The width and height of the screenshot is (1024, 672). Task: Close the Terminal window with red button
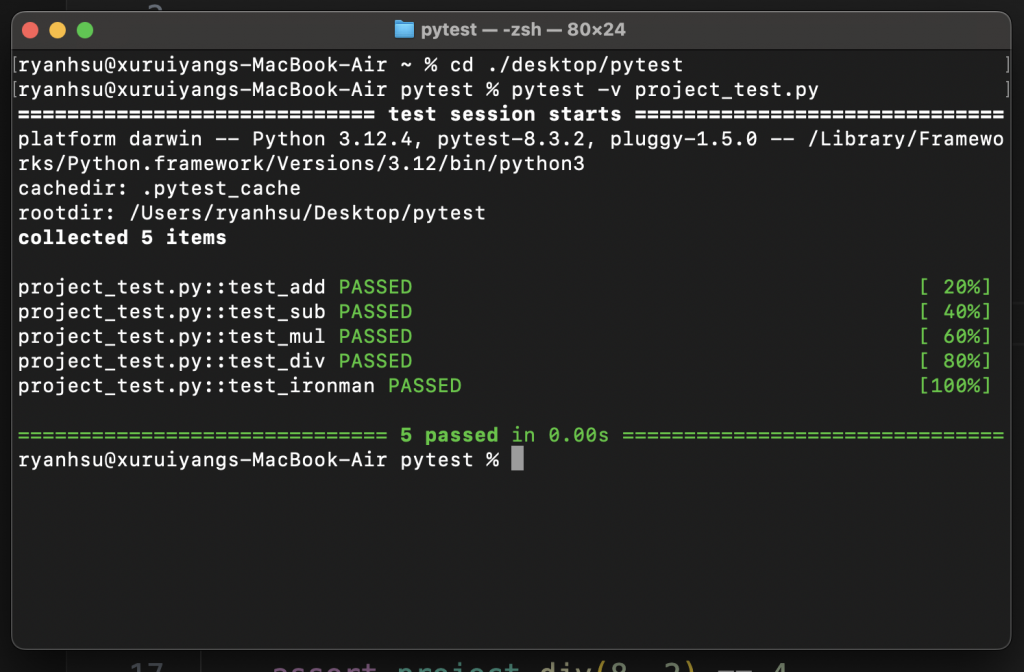point(30,30)
